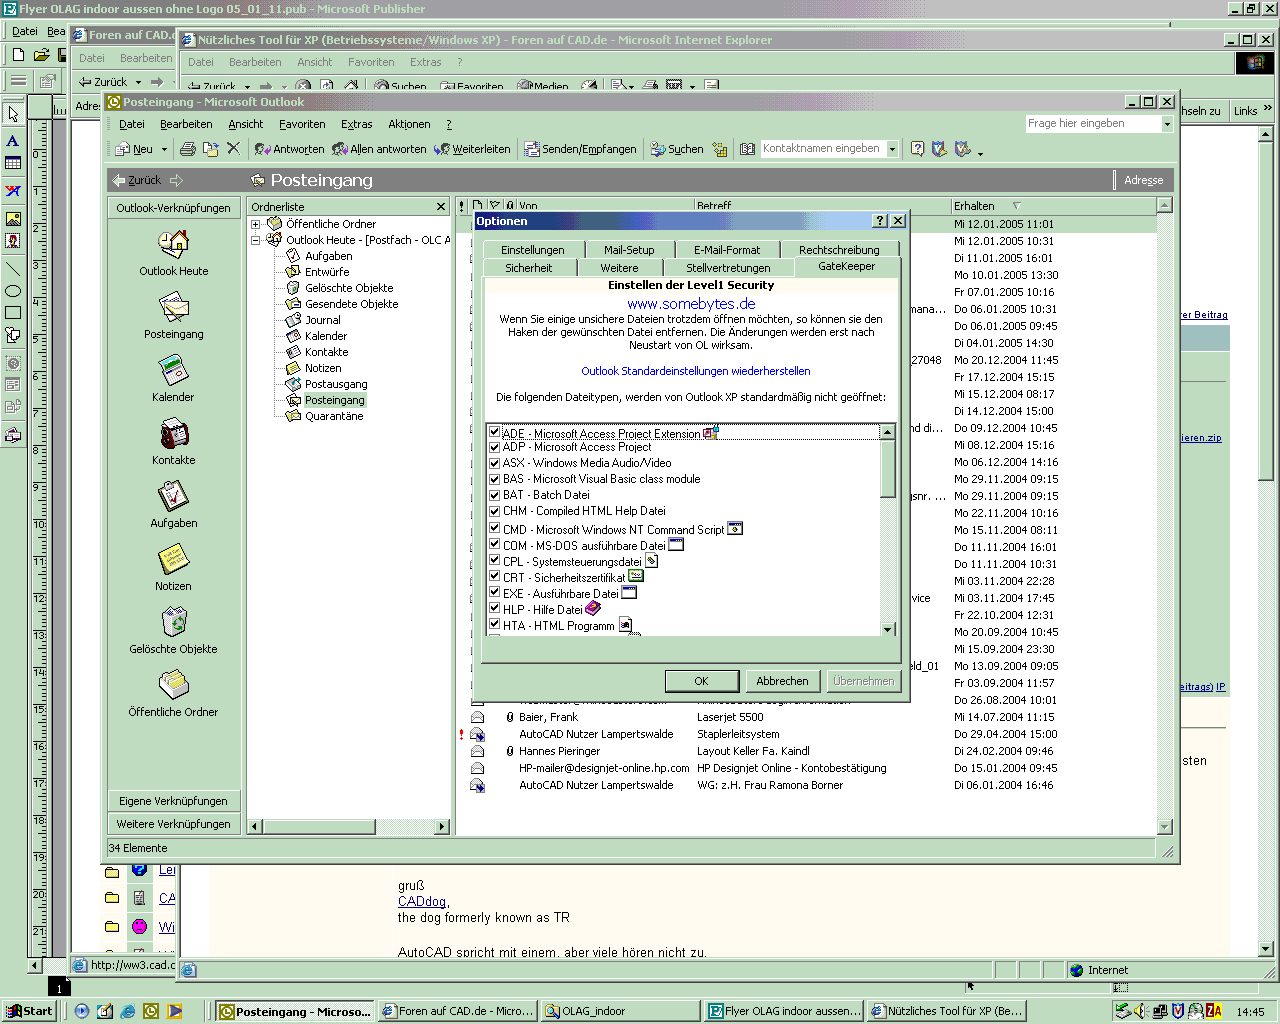
Task: Open the Kontaktnamen eingeben dropdown arrow
Action: tap(891, 149)
